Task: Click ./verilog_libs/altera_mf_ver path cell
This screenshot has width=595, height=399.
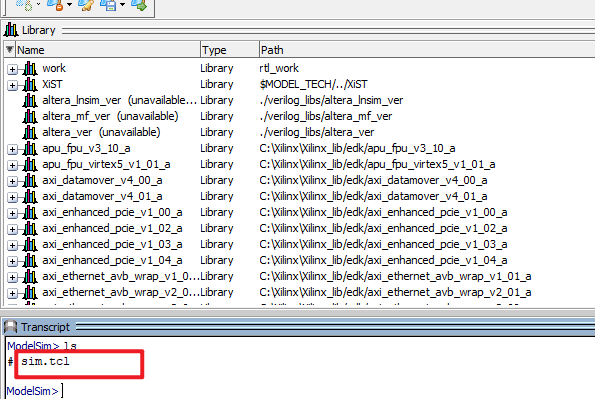Action: click(x=326, y=116)
